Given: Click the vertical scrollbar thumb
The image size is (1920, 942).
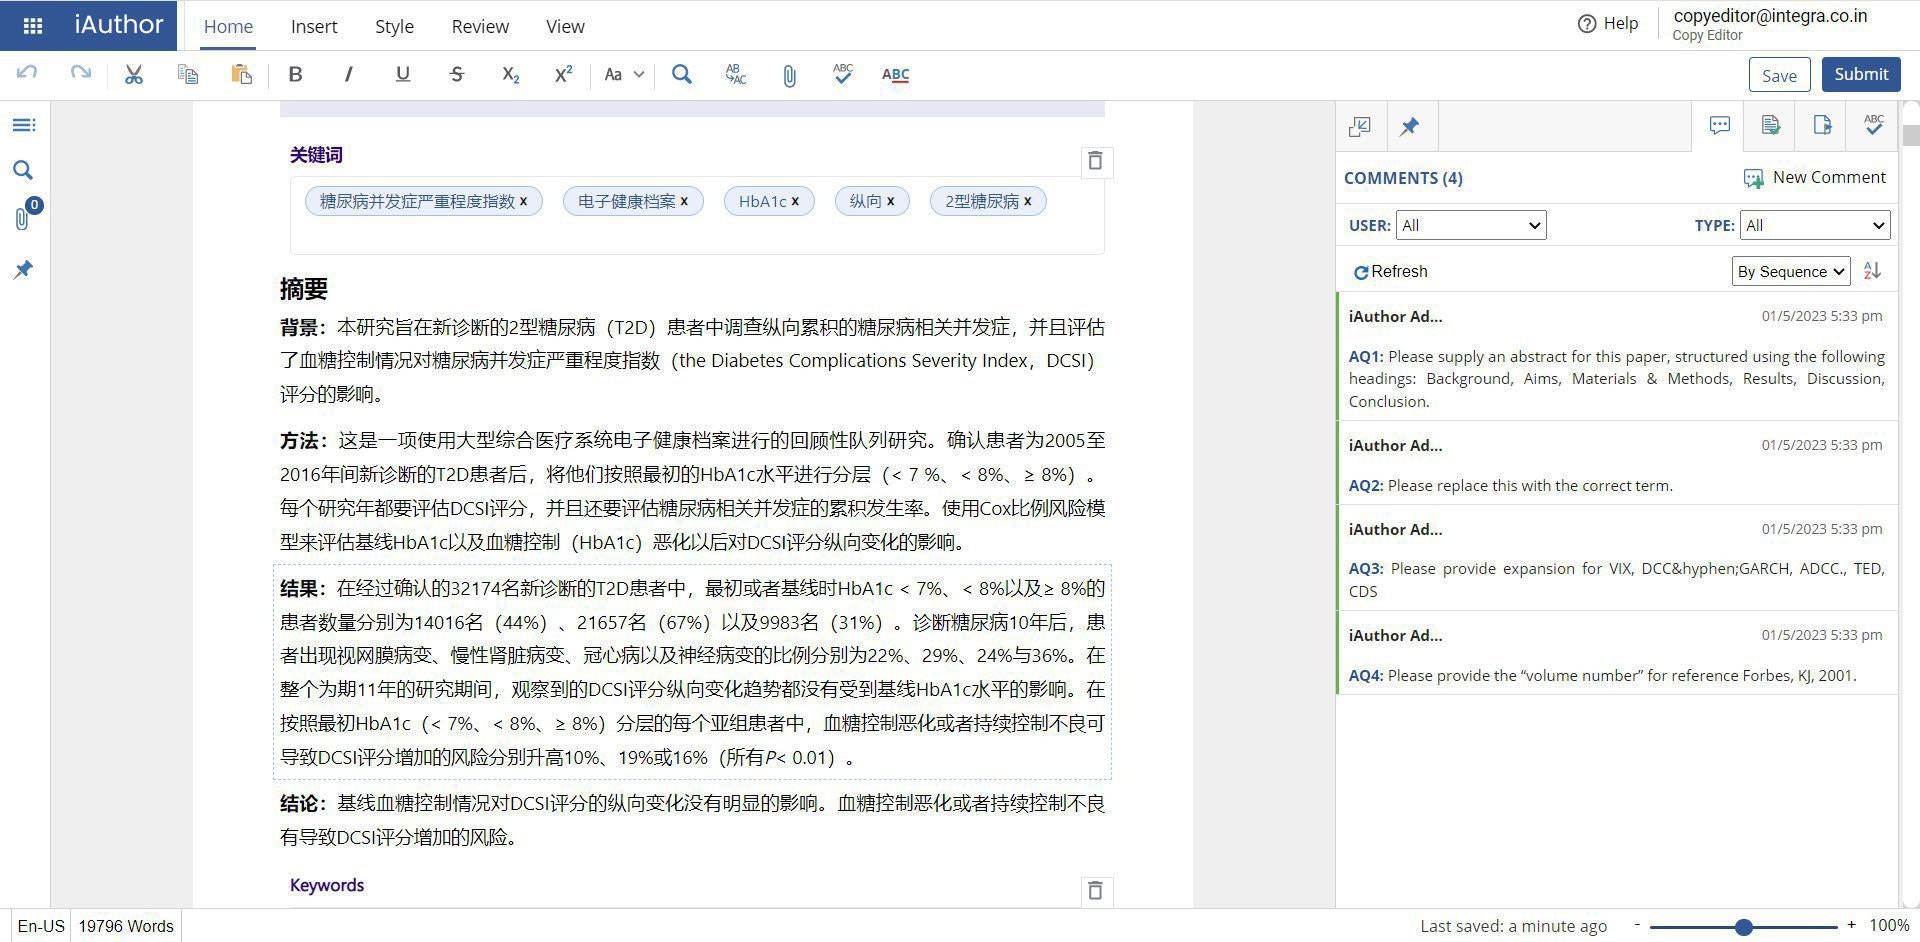Looking at the screenshot, I should tap(1911, 135).
